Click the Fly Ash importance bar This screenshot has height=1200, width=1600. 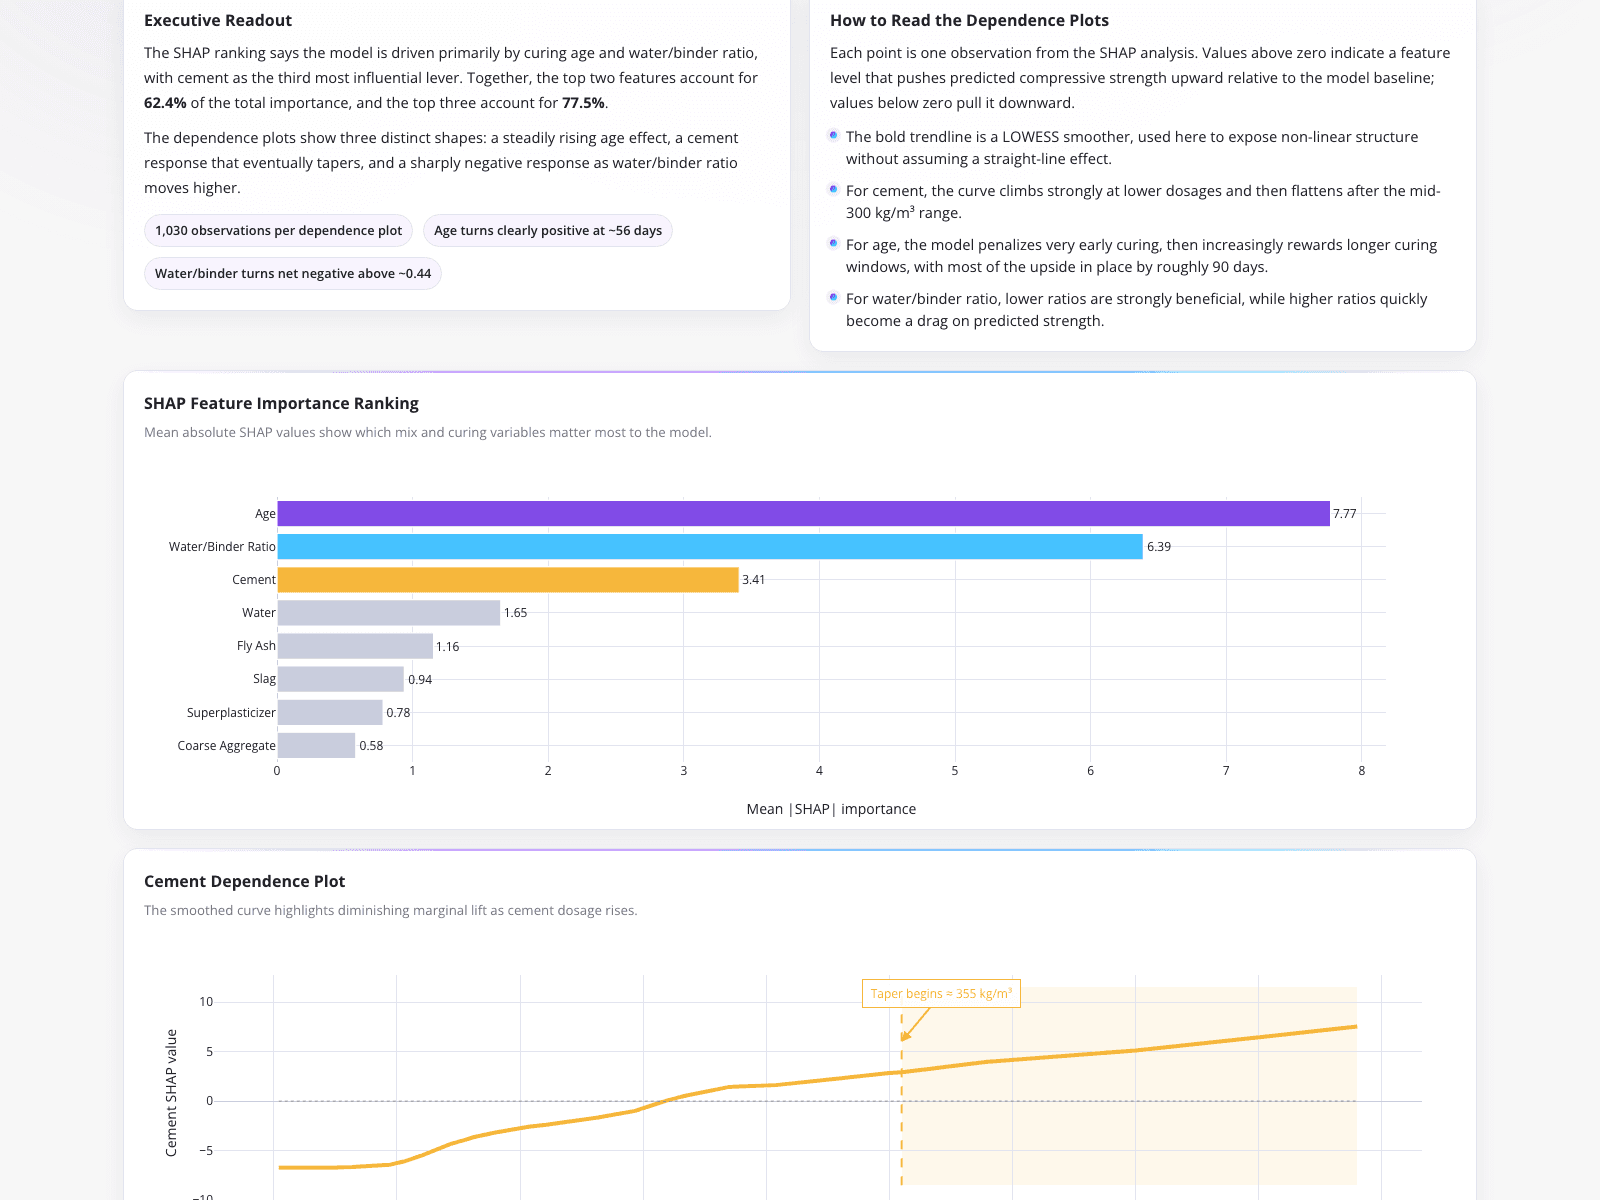355,646
